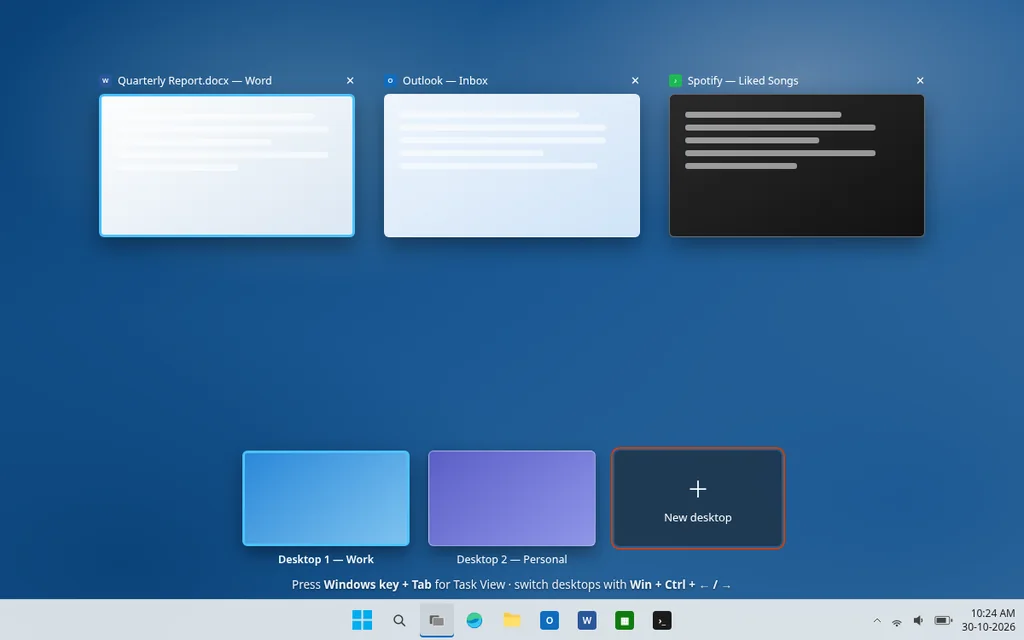
Task: Click the Quarterly Report.docx — Word title
Action: [x=195, y=80]
